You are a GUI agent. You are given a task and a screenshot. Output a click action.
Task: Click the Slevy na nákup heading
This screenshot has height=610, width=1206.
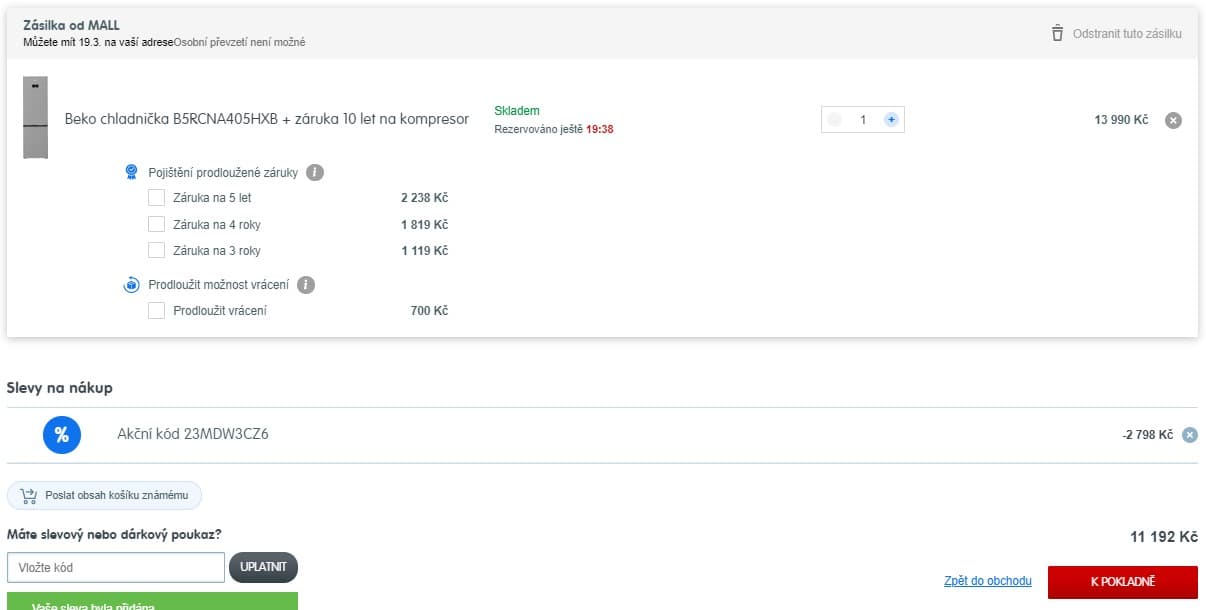pos(60,387)
